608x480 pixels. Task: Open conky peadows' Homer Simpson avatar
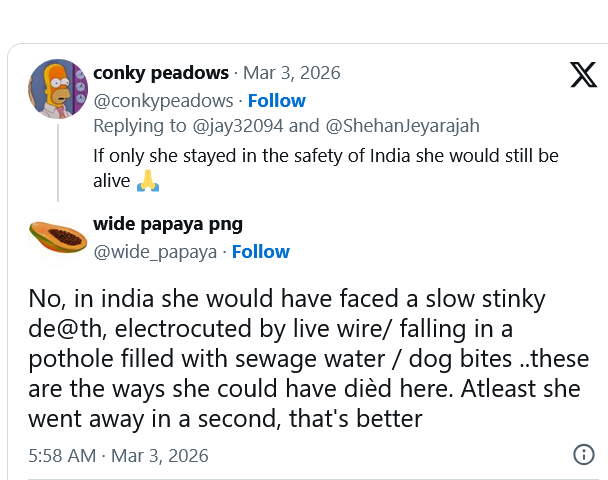point(57,89)
